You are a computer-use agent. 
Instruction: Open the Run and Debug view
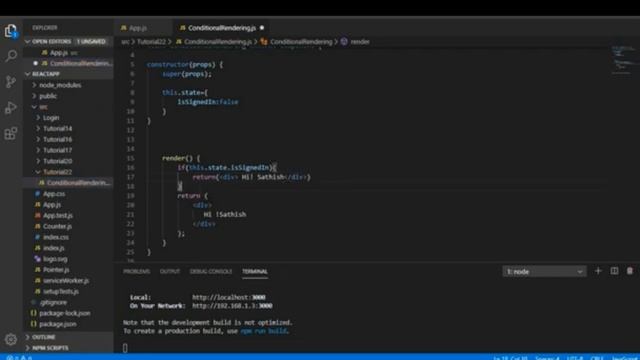11,108
